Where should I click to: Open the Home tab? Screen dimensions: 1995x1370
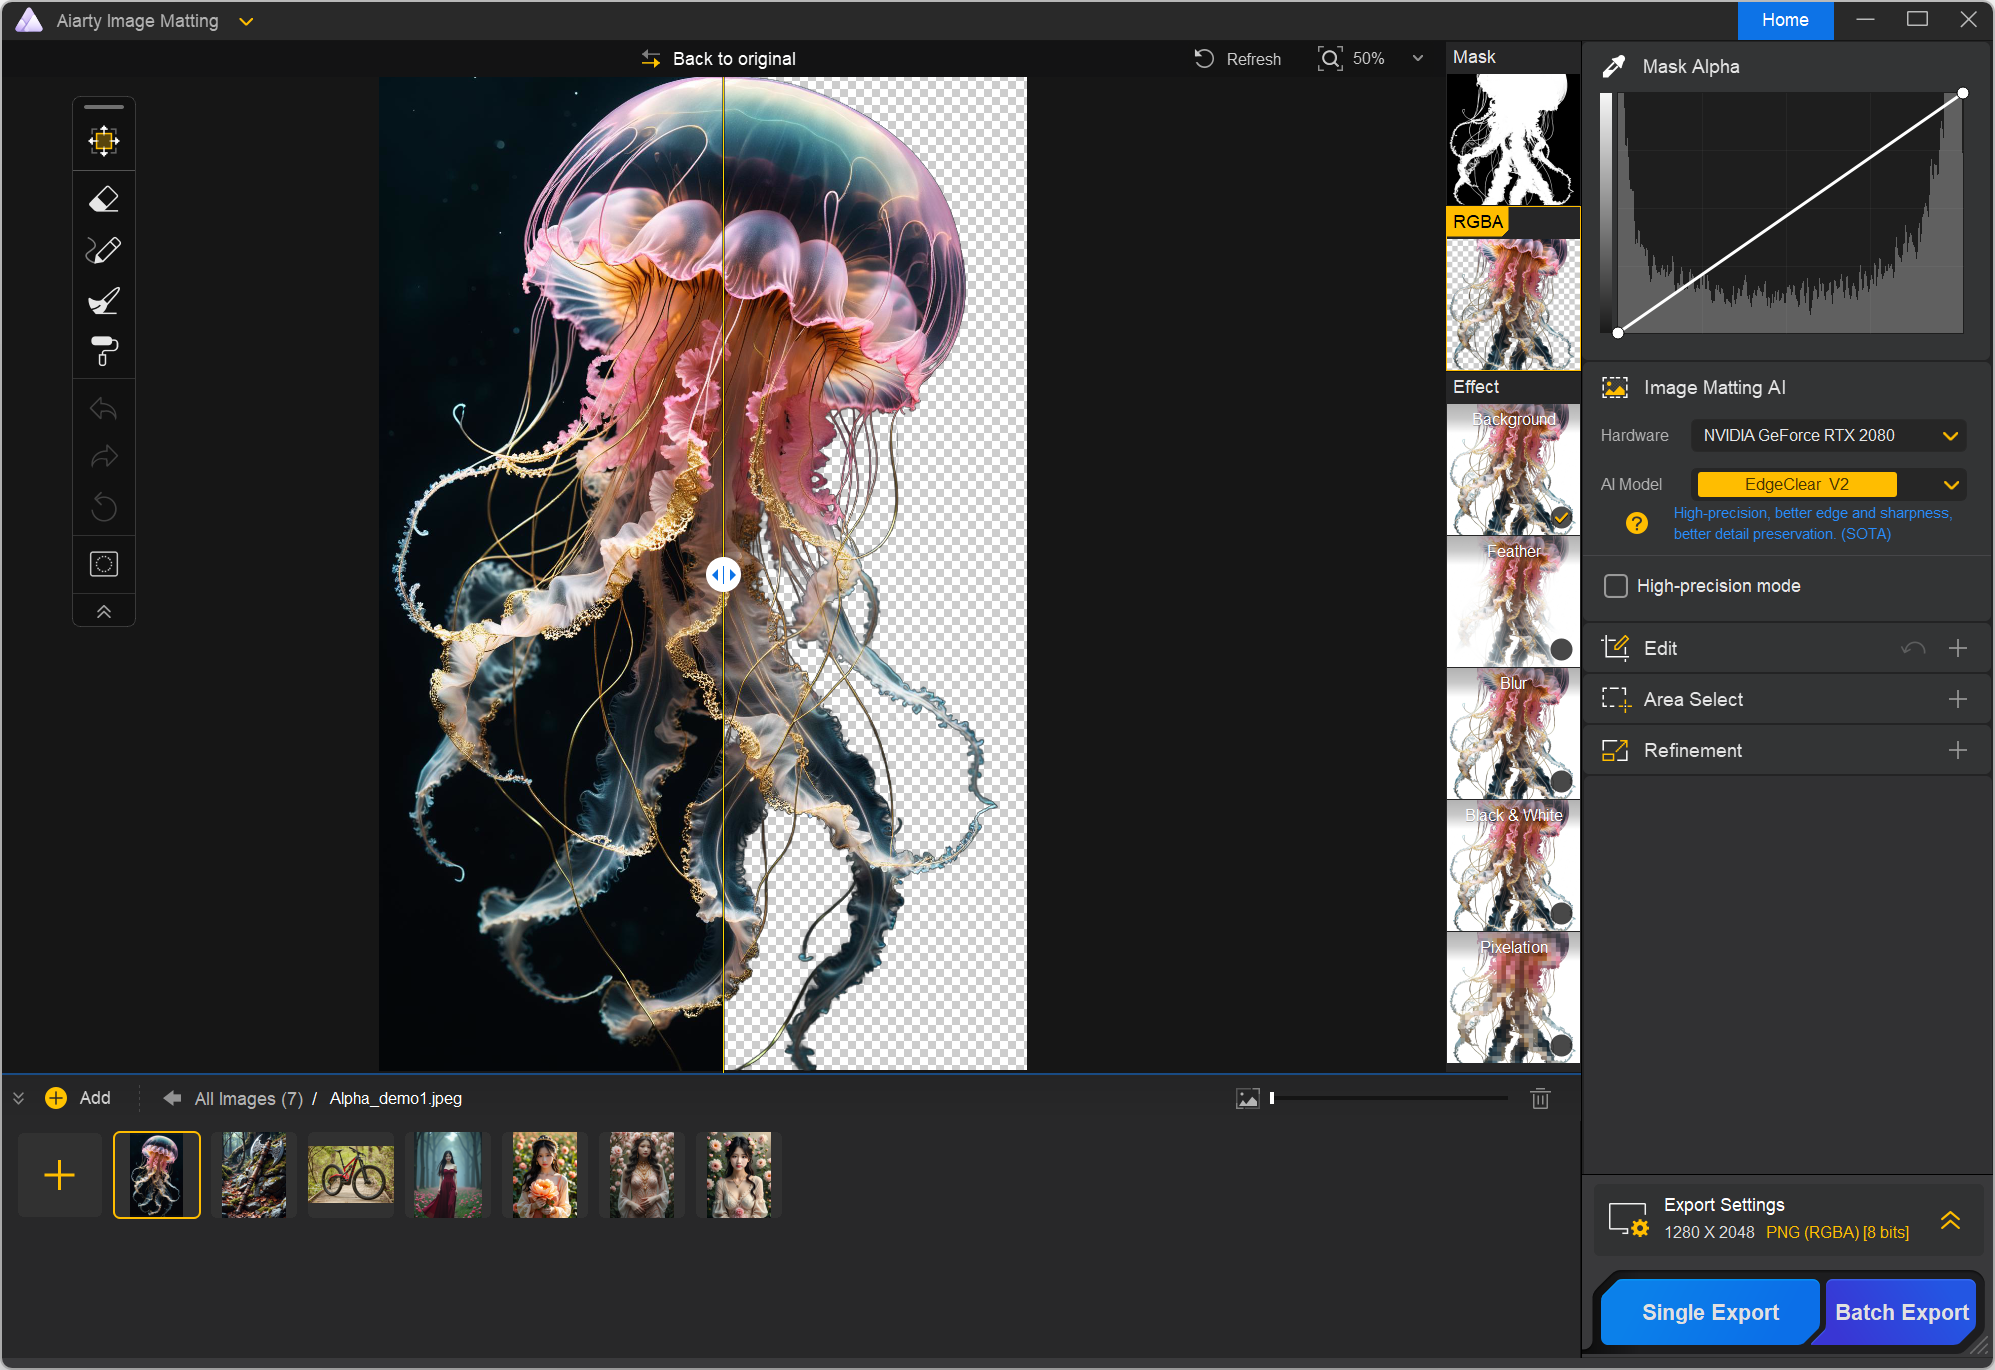(x=1784, y=20)
